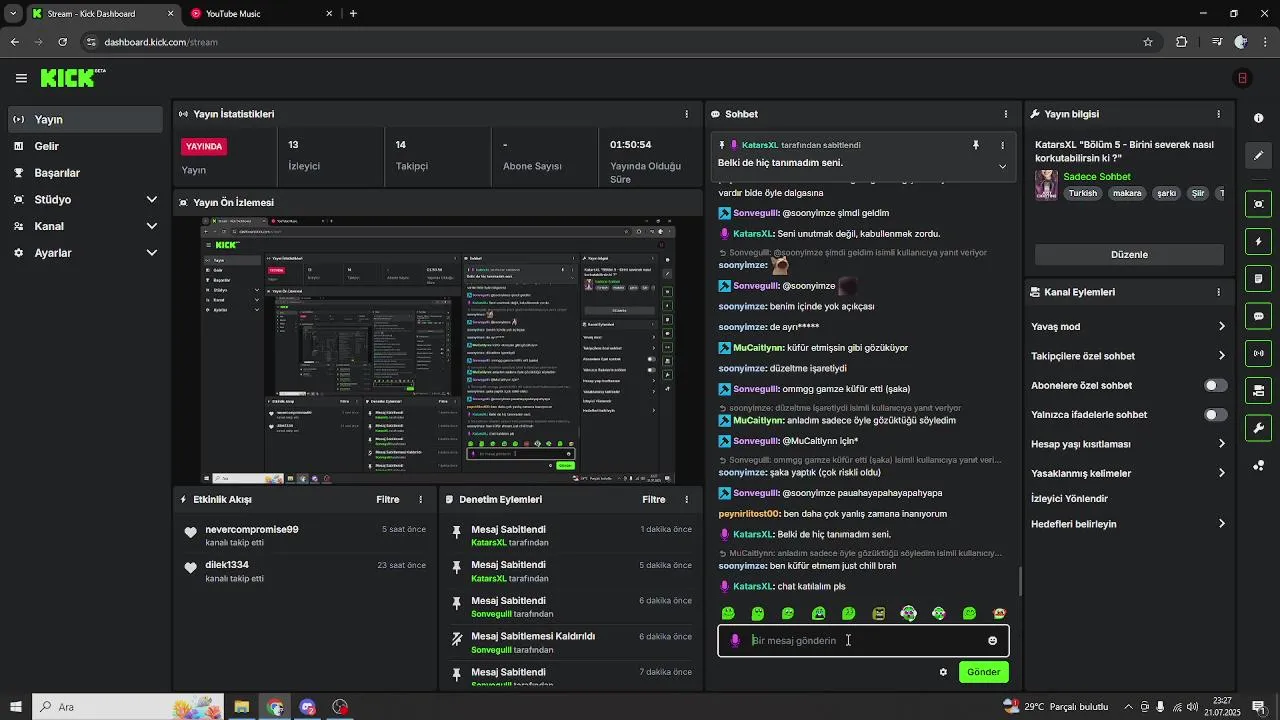Open a new browser tab

353,13
